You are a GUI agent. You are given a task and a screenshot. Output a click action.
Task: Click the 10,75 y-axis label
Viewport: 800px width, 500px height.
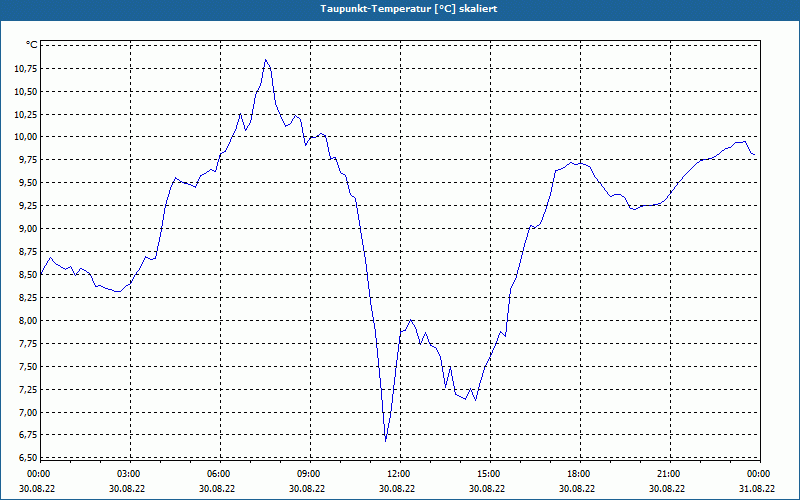(26, 68)
